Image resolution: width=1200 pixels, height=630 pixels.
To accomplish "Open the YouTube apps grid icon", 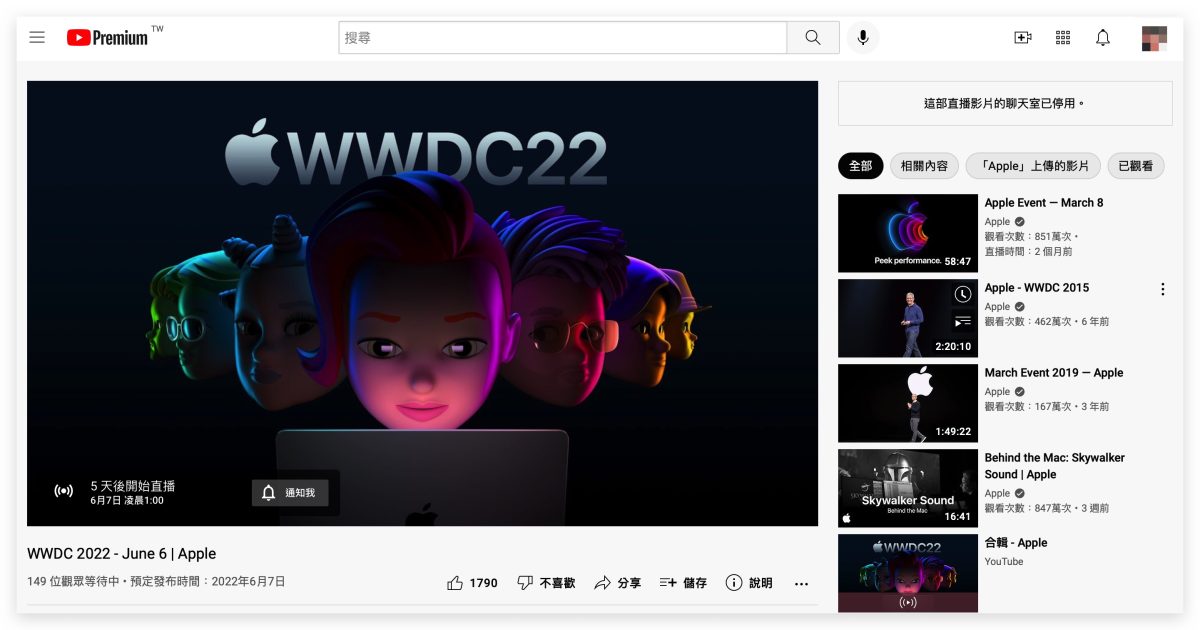I will coord(1063,37).
